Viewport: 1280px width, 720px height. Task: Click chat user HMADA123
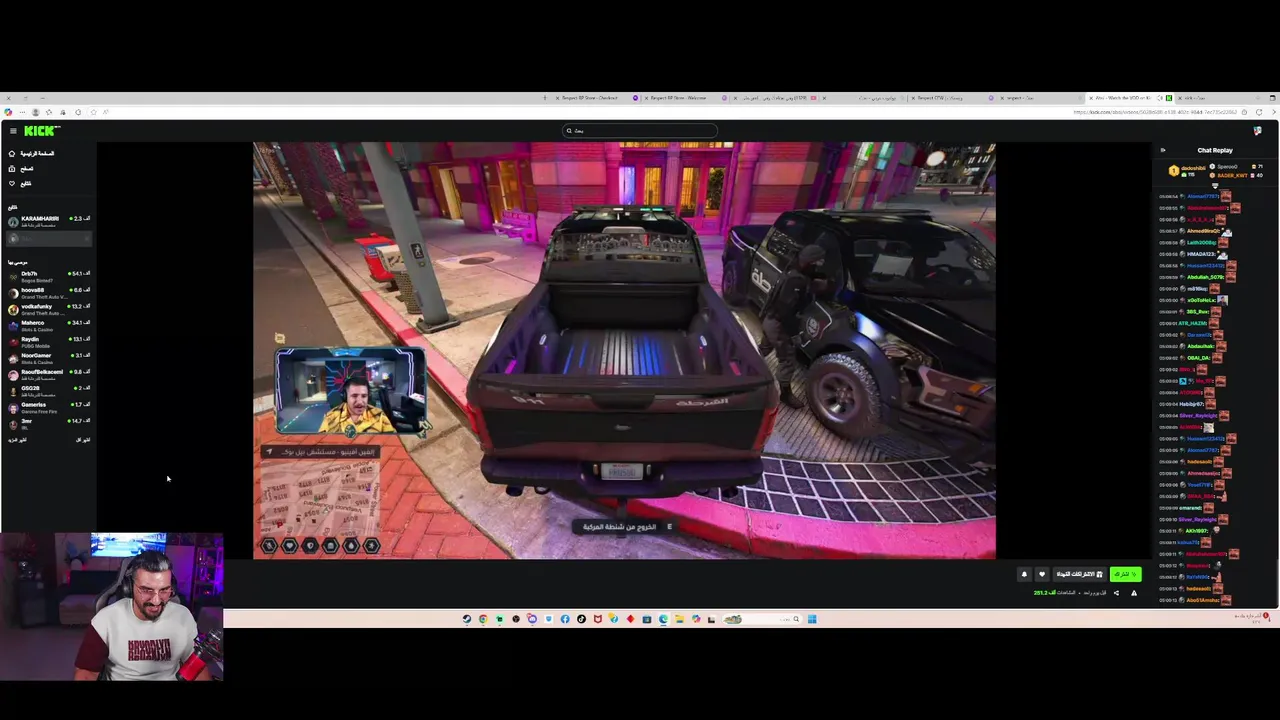(1201, 254)
